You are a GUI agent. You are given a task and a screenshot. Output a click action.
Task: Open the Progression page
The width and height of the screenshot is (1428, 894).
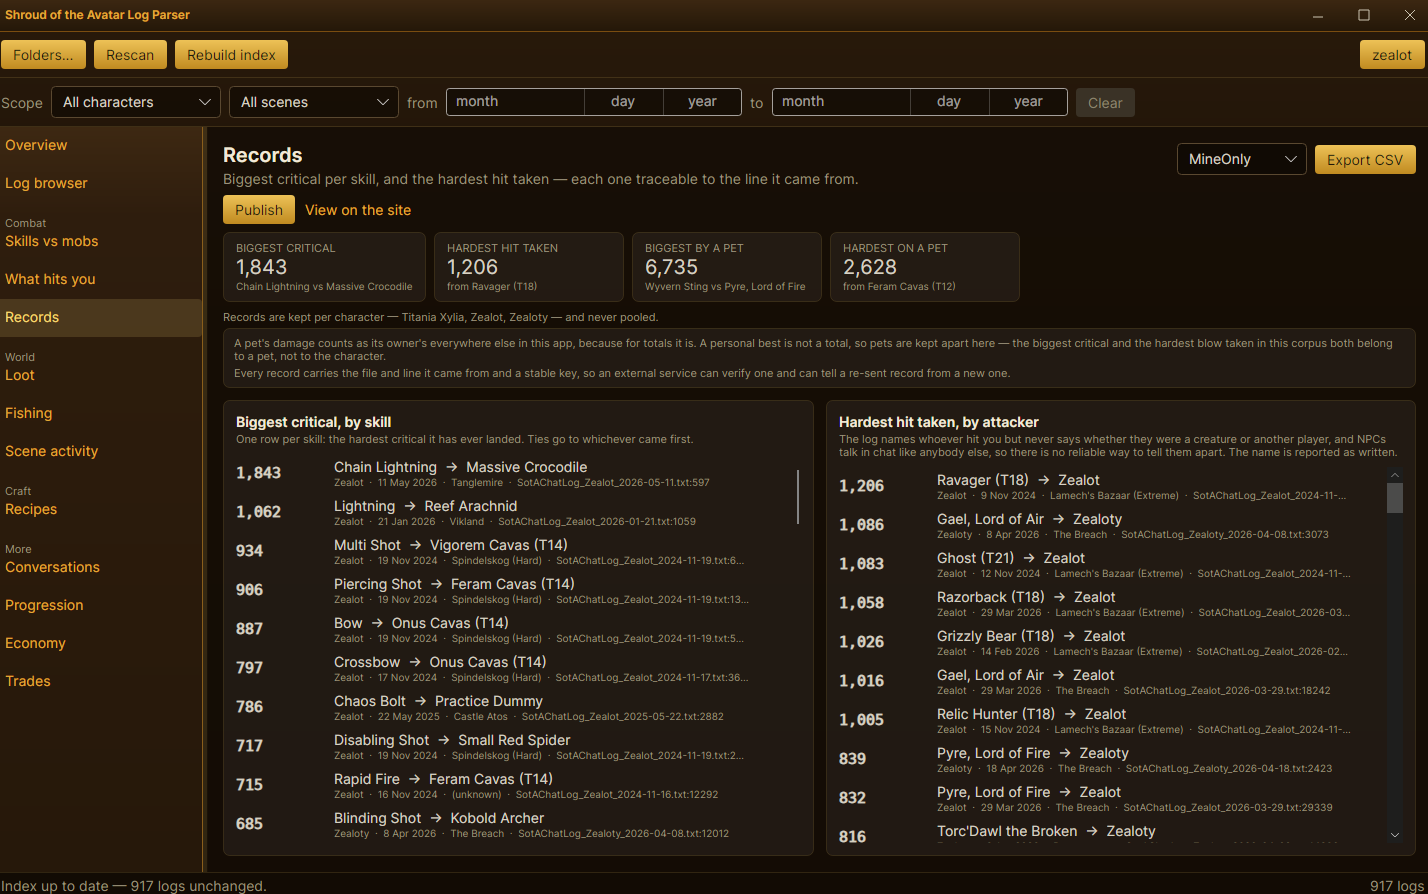[100, 605]
